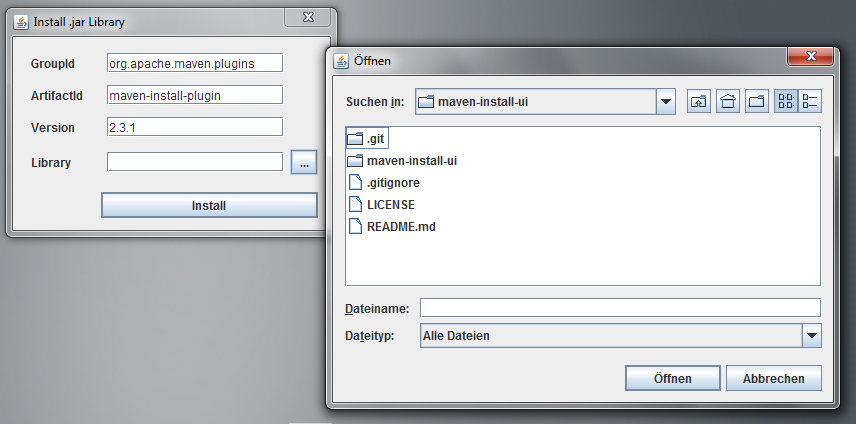
Task: Create a new folder icon
Action: click(x=757, y=101)
